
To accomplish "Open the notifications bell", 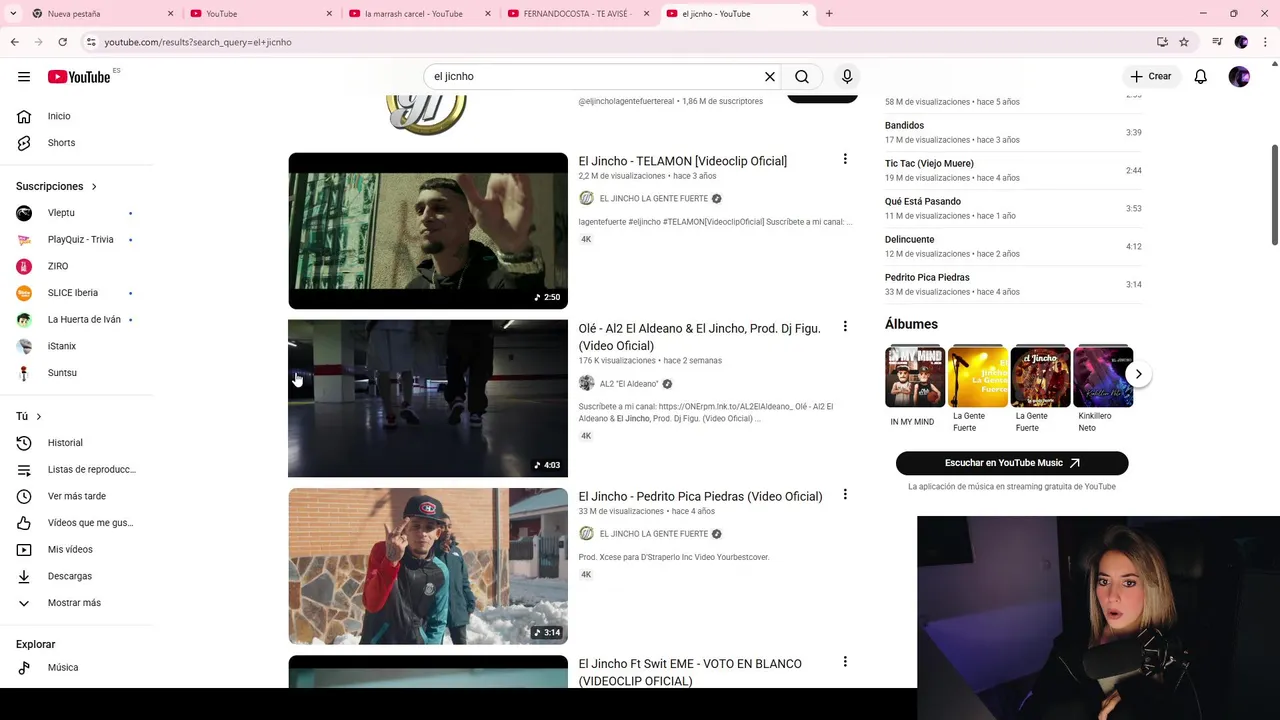I will pos(1201,77).
